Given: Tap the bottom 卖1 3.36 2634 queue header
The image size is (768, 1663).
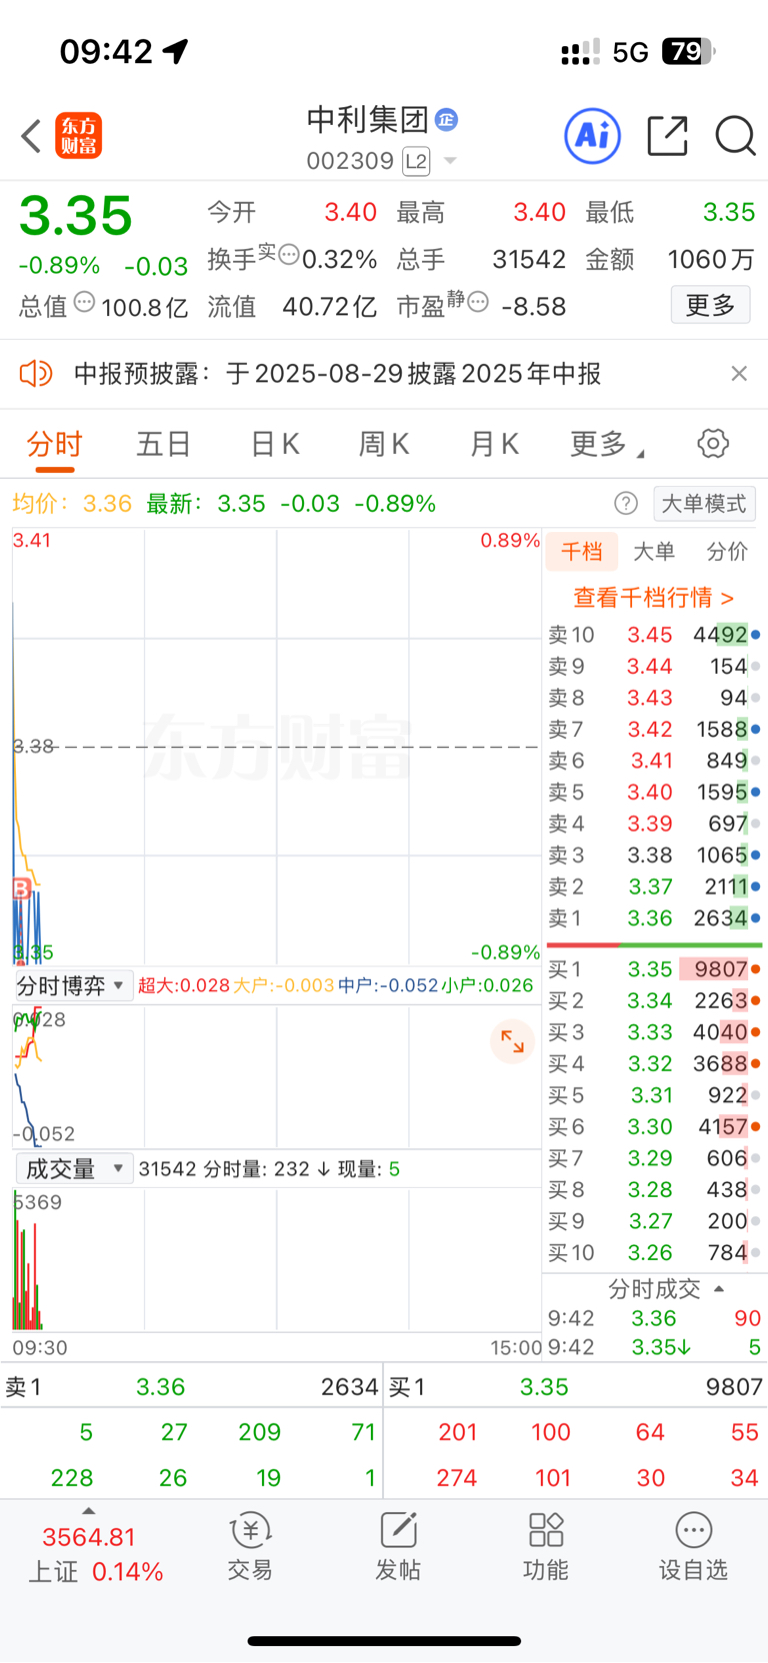Looking at the screenshot, I should click(191, 1387).
